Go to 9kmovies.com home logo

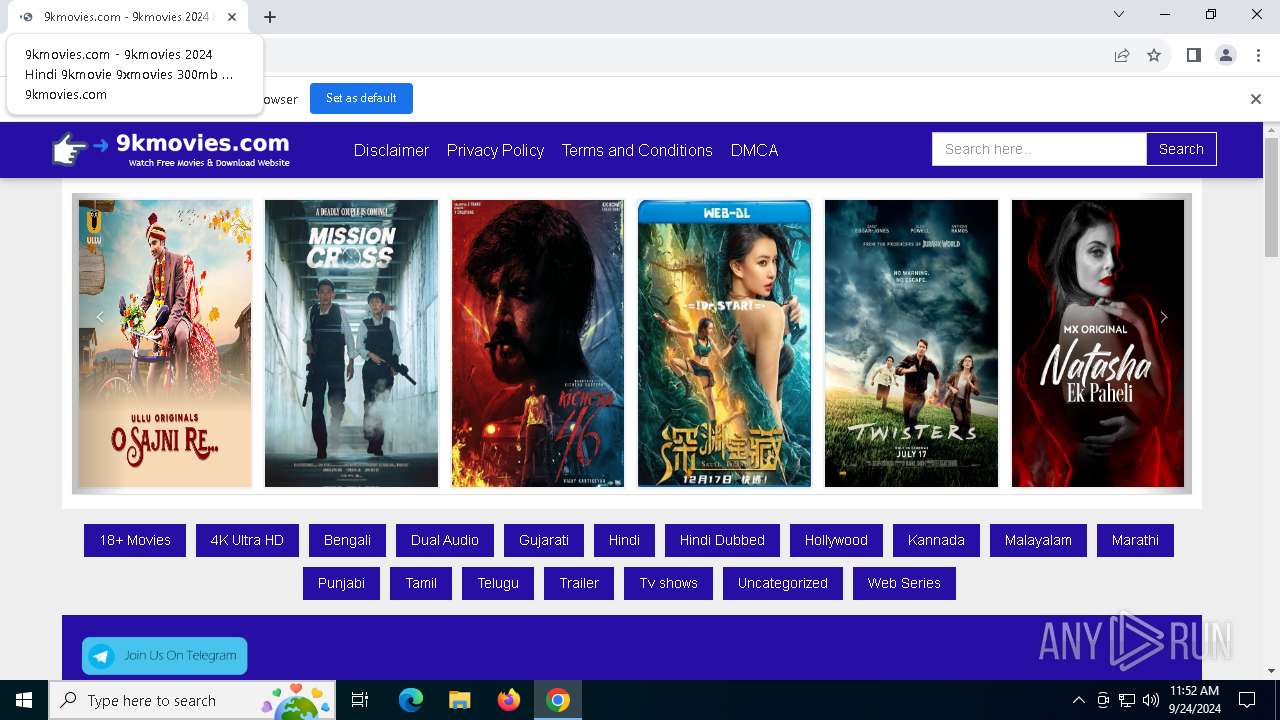[171, 149]
